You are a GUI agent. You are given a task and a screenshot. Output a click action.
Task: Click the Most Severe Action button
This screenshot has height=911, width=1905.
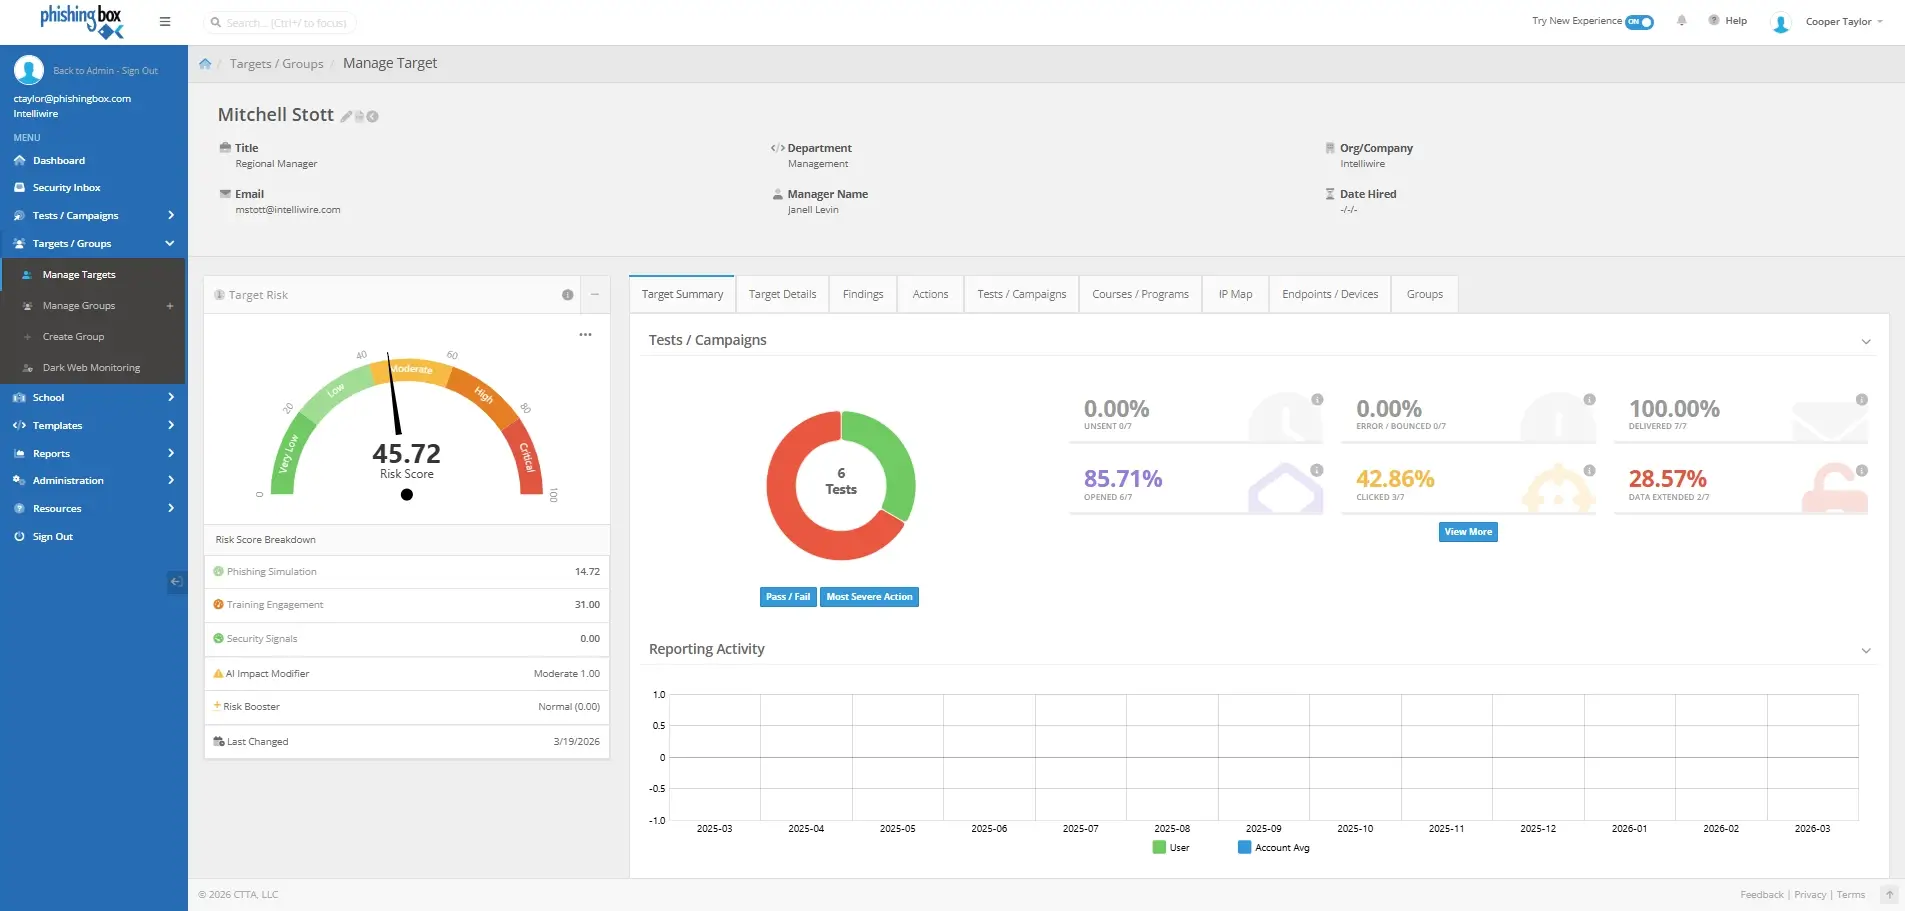pos(869,597)
